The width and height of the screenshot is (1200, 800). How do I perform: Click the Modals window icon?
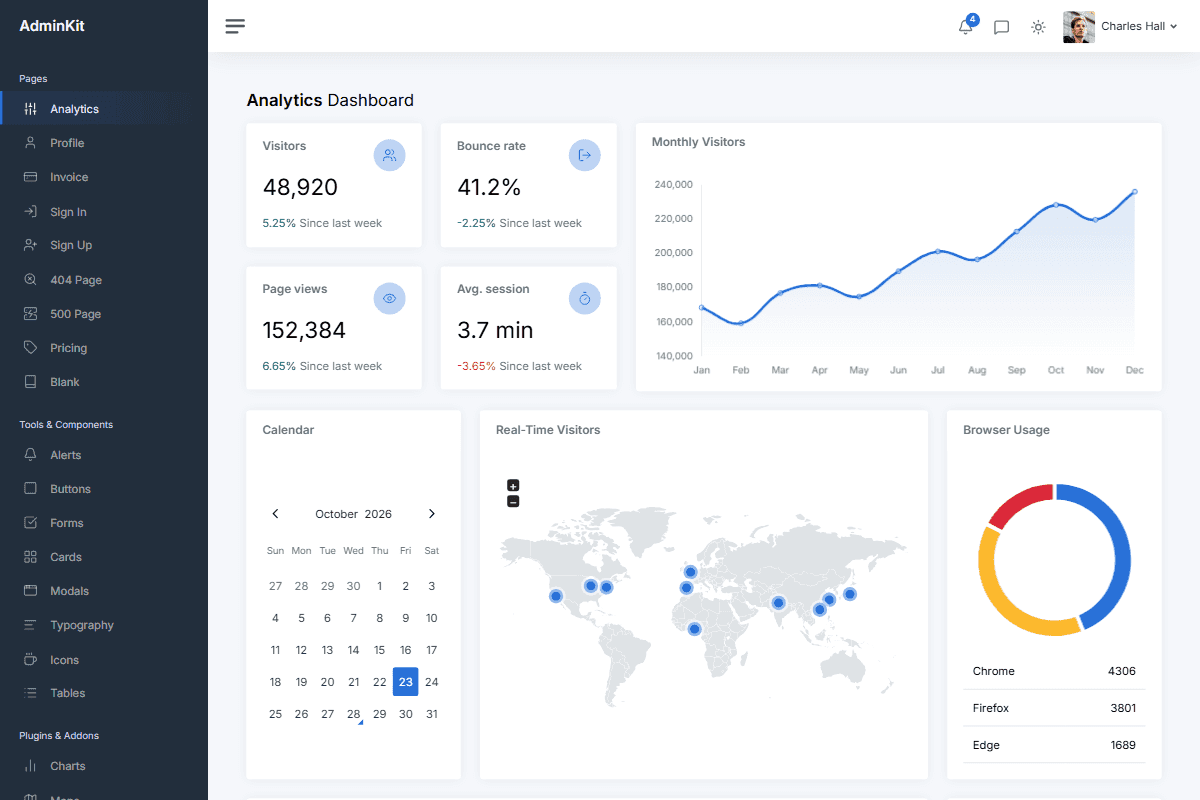tap(30, 591)
